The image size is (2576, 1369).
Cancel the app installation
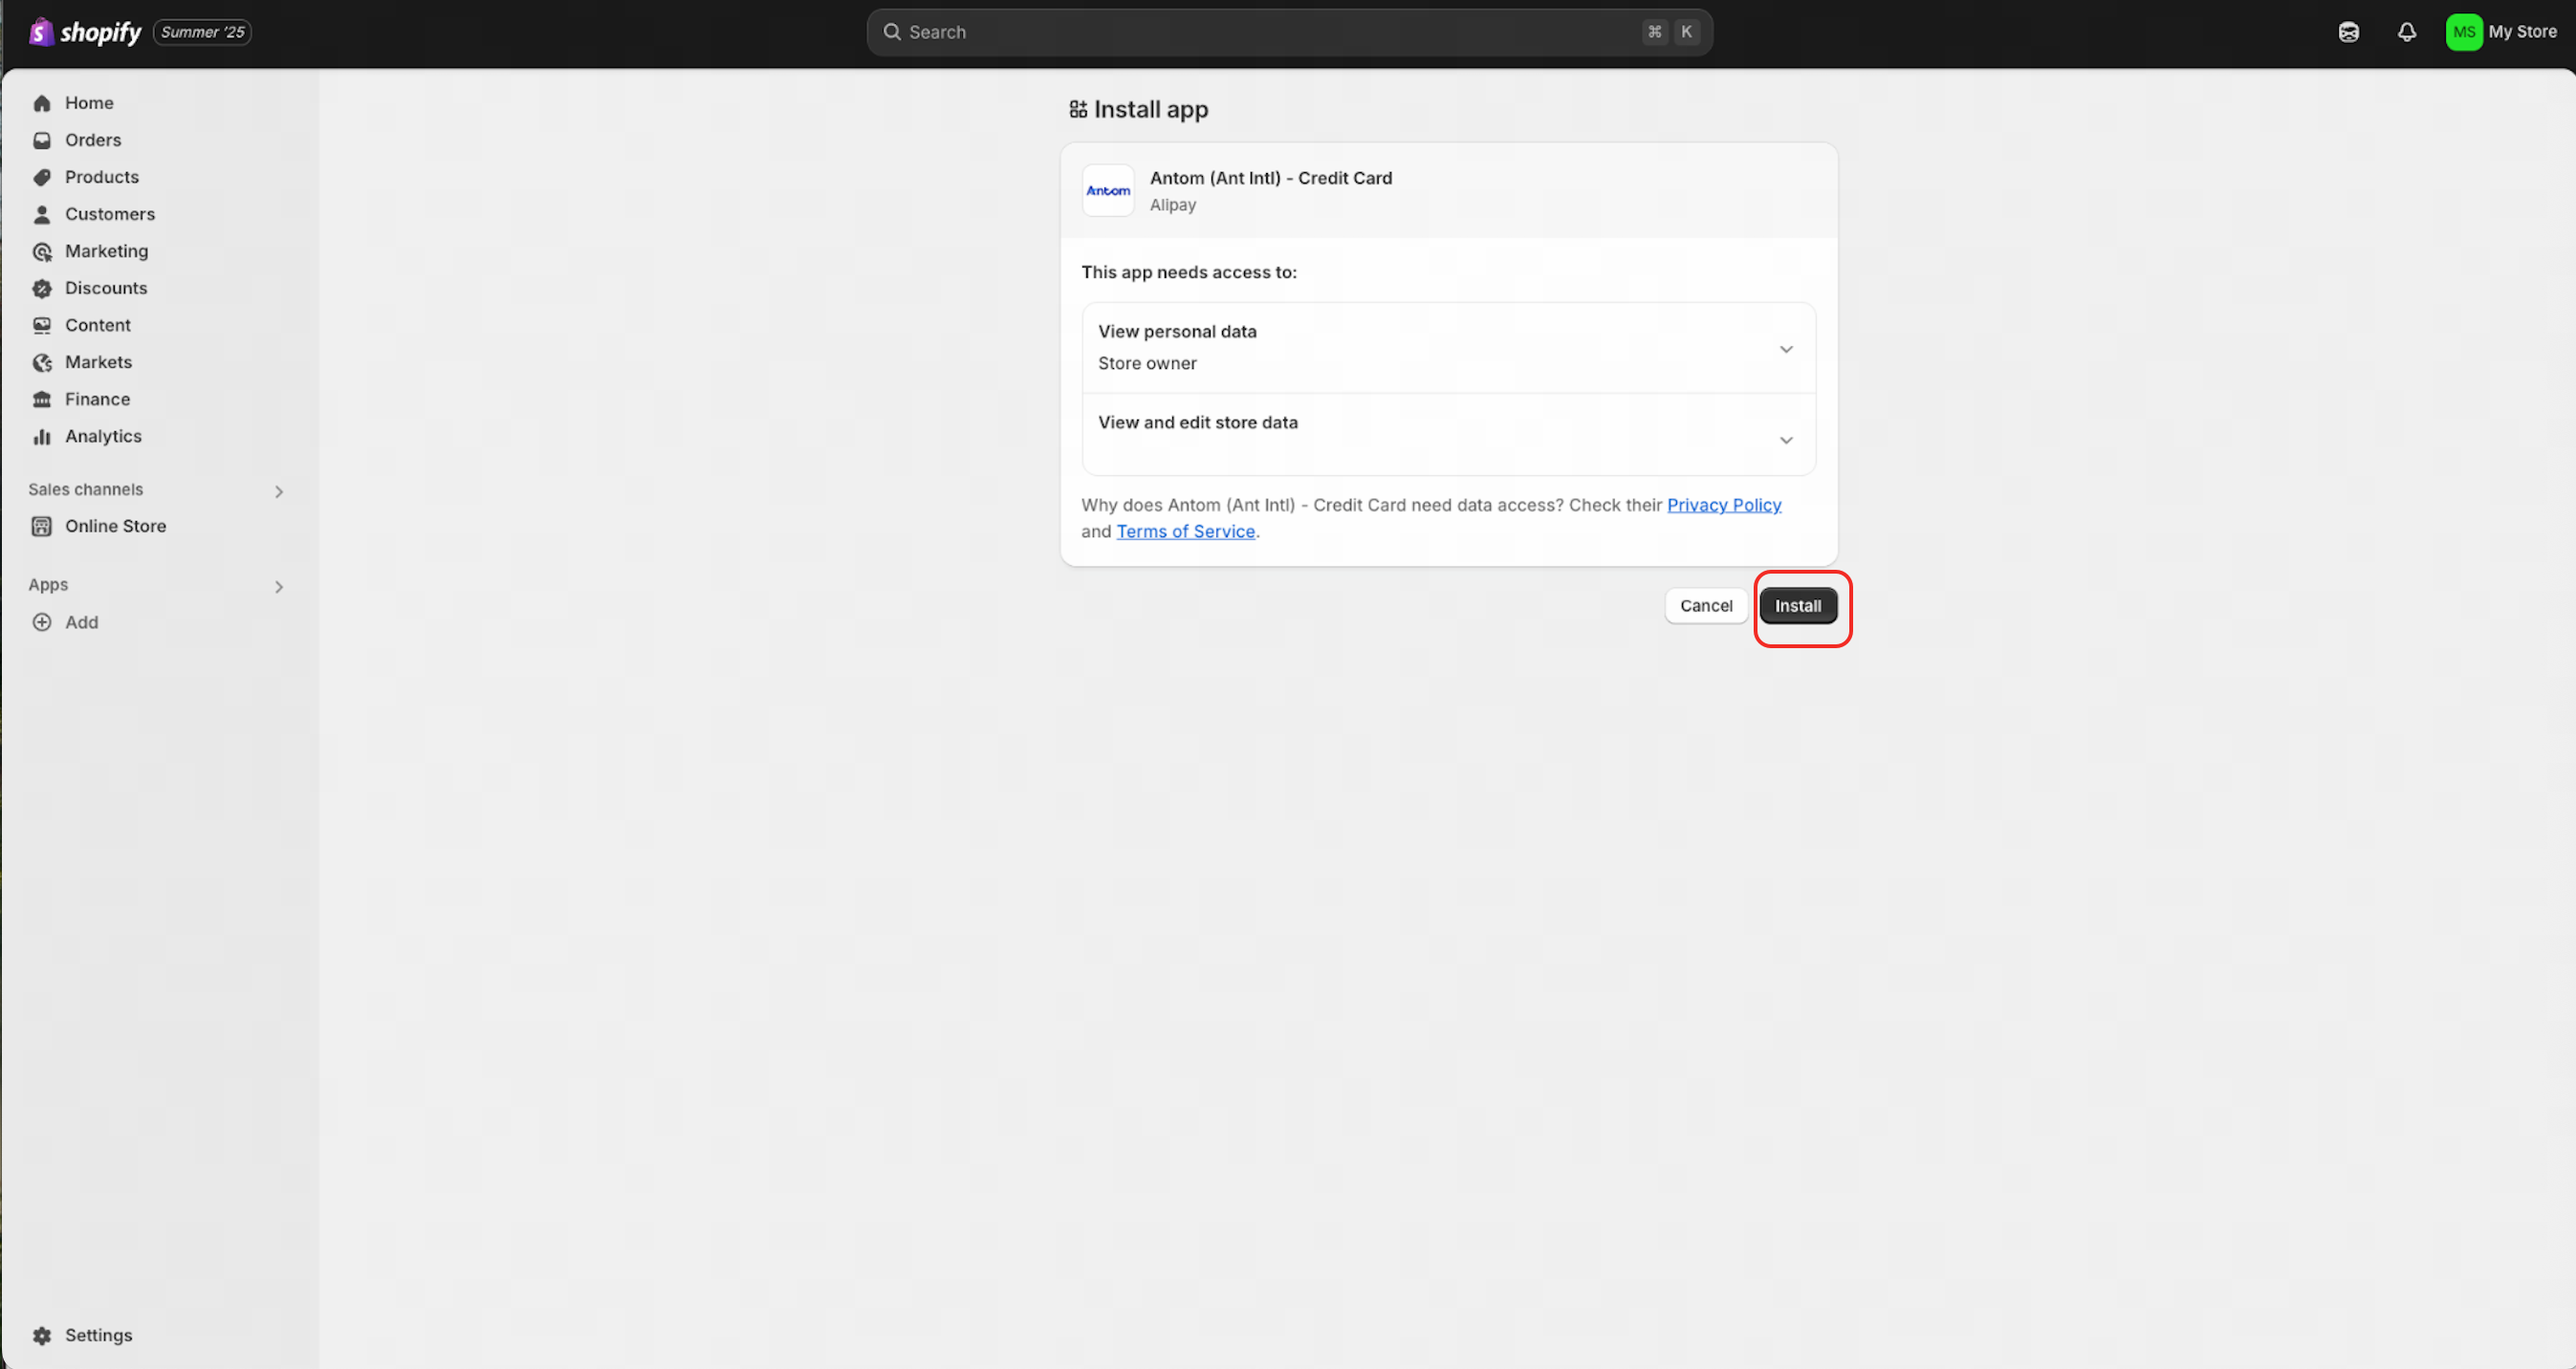(x=1705, y=605)
